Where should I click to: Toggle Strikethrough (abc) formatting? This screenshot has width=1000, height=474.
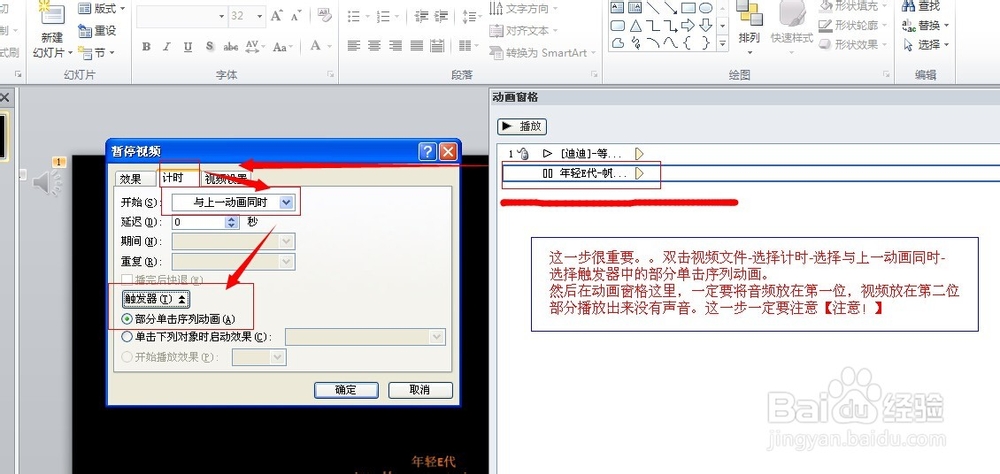point(230,46)
